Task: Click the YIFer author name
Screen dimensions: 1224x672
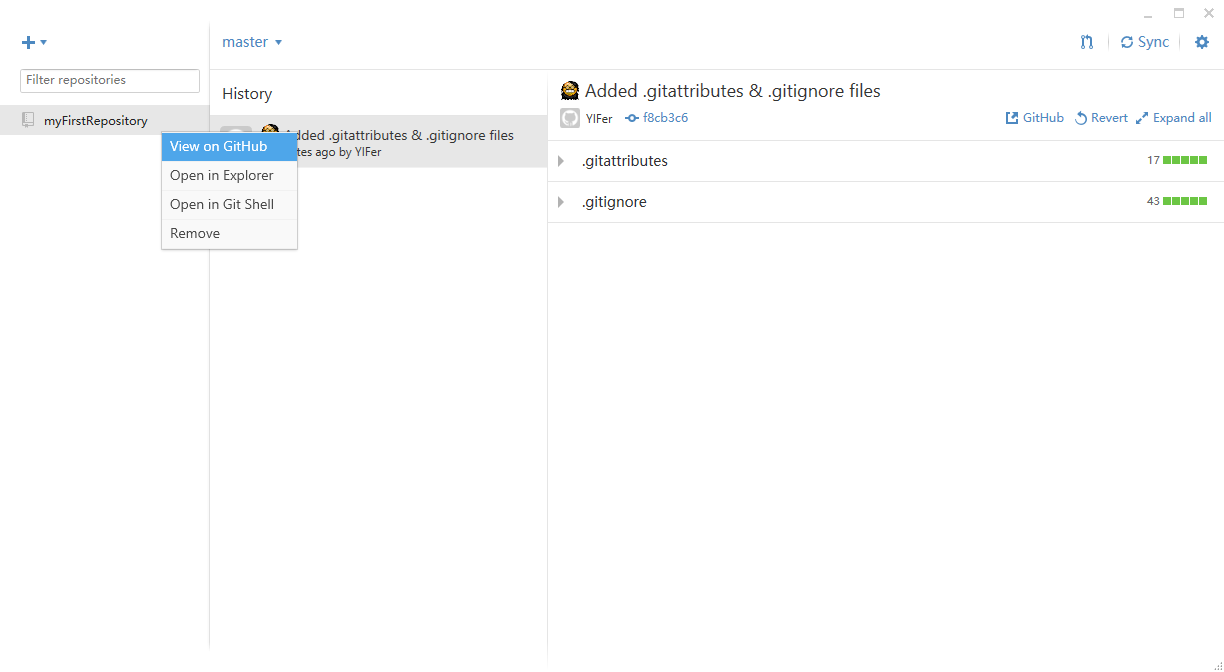Action: [599, 119]
